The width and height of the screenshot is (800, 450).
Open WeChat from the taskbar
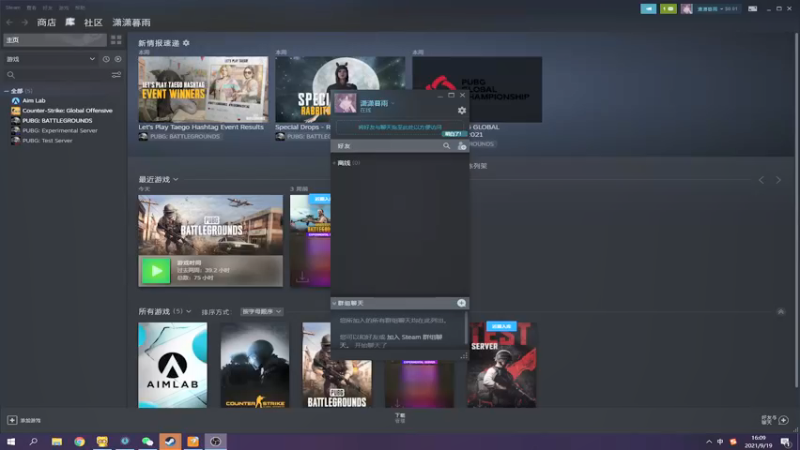[147, 441]
